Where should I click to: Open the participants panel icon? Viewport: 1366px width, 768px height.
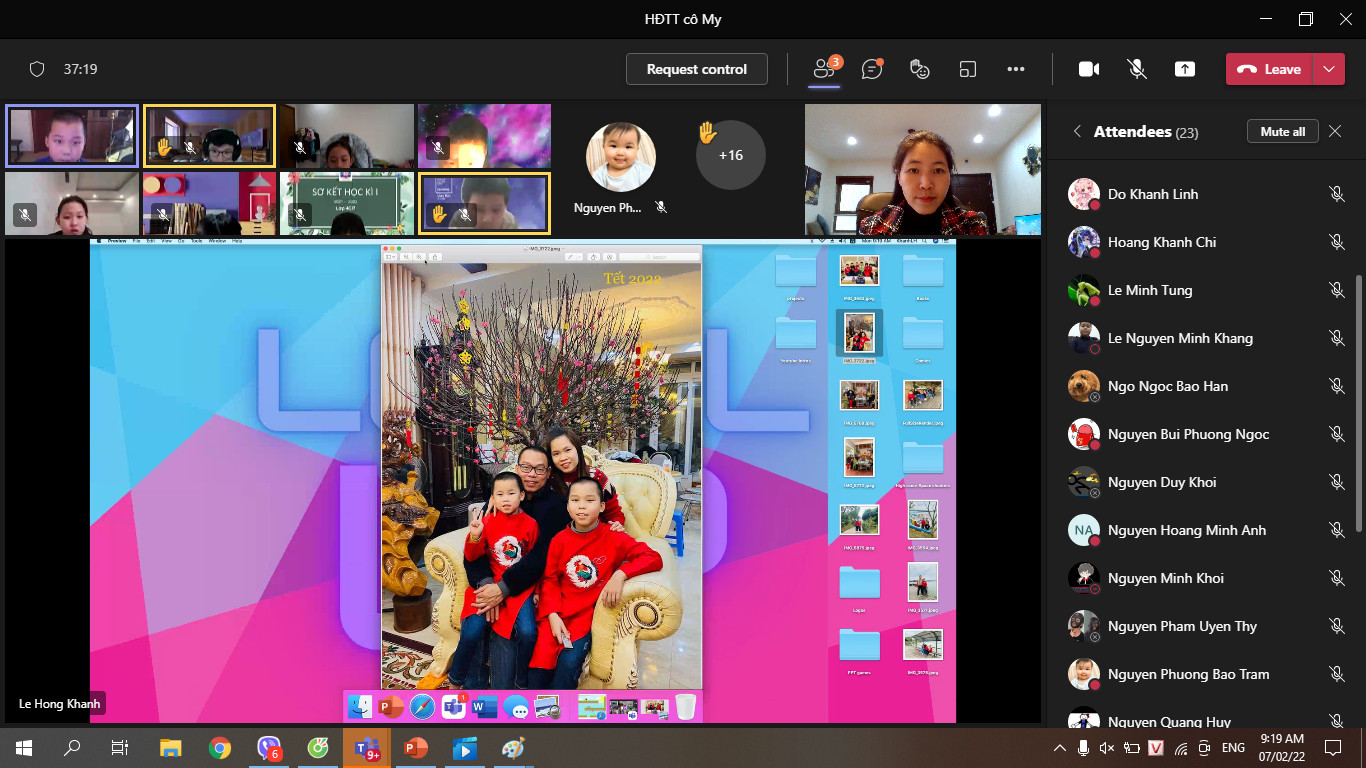[x=824, y=69]
